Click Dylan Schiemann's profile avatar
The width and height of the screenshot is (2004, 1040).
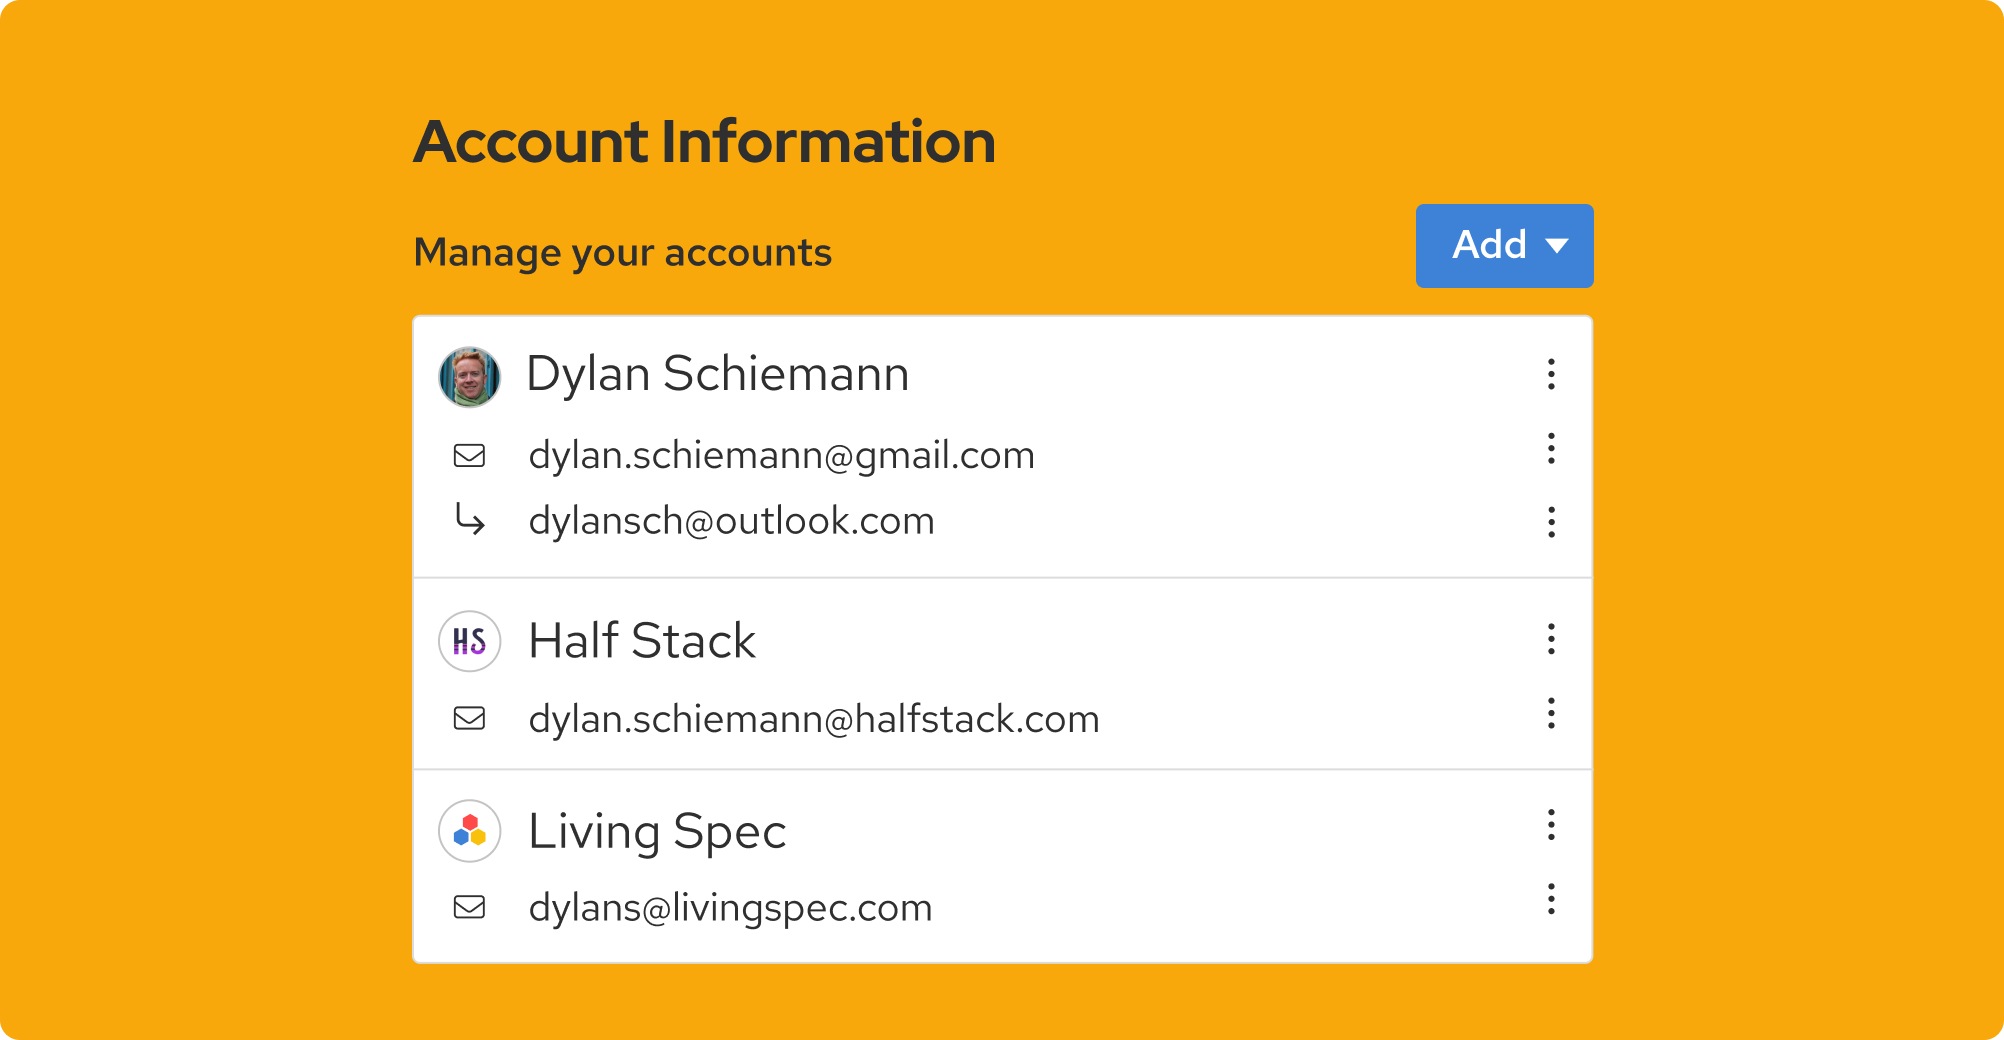tap(470, 377)
